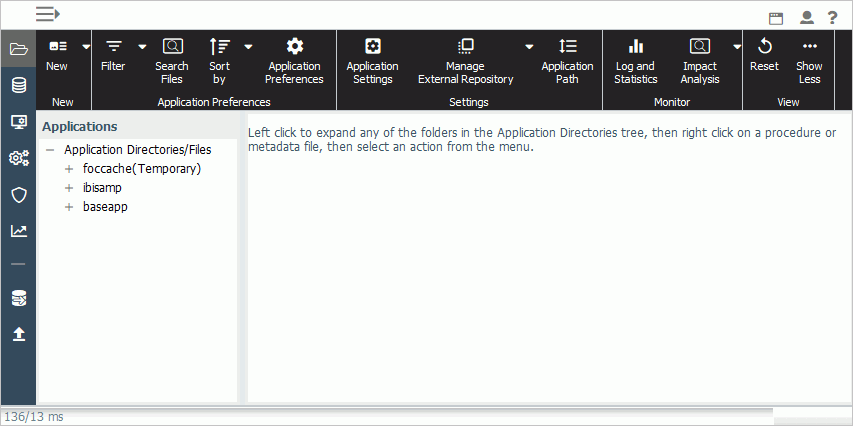Image resolution: width=853 pixels, height=426 pixels.
Task: Select the Applications folder sidebar icon
Action: coord(18,49)
